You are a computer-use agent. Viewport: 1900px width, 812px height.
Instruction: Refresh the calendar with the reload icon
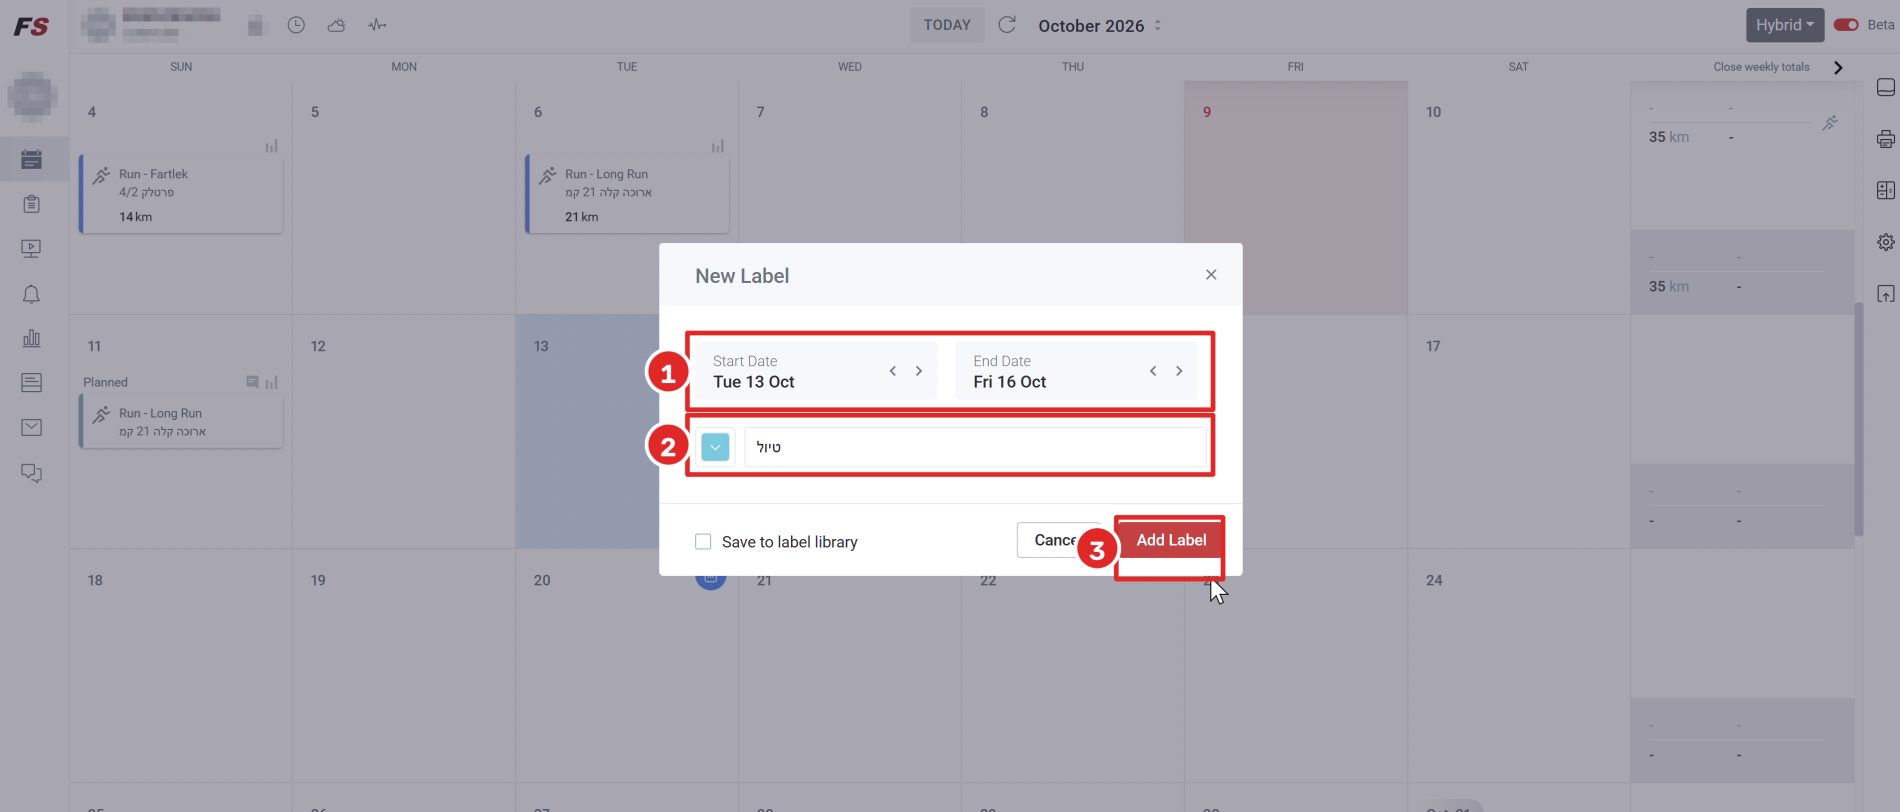click(1007, 25)
